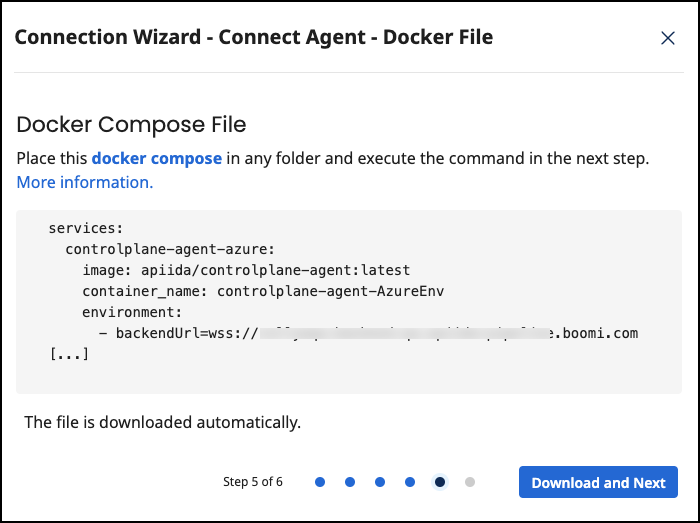Click the active fifth step dot
The width and height of the screenshot is (700, 523).
(440, 482)
